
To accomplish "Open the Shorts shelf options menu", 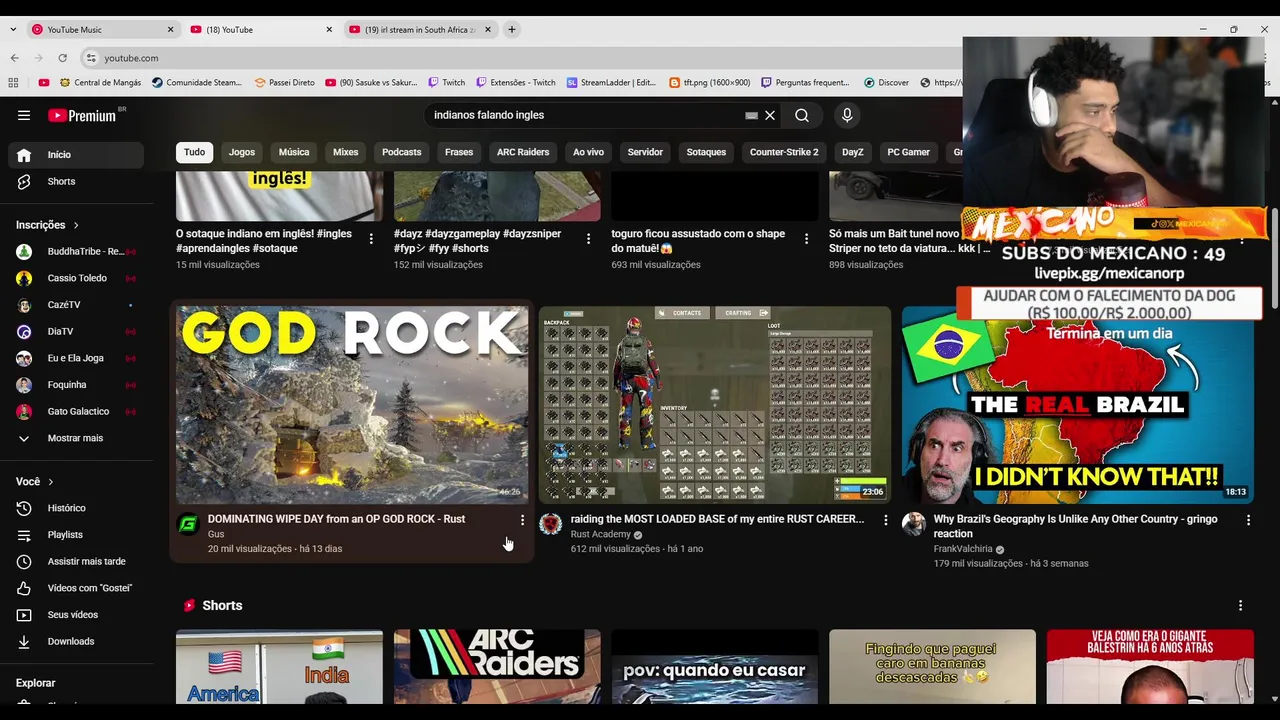I will tap(1240, 606).
